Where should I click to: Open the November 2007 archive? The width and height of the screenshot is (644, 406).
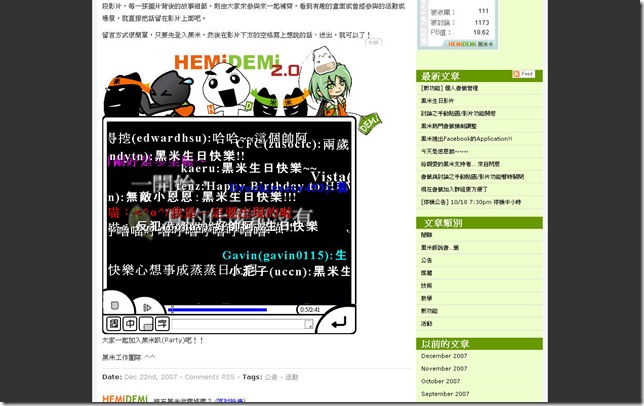(x=444, y=369)
